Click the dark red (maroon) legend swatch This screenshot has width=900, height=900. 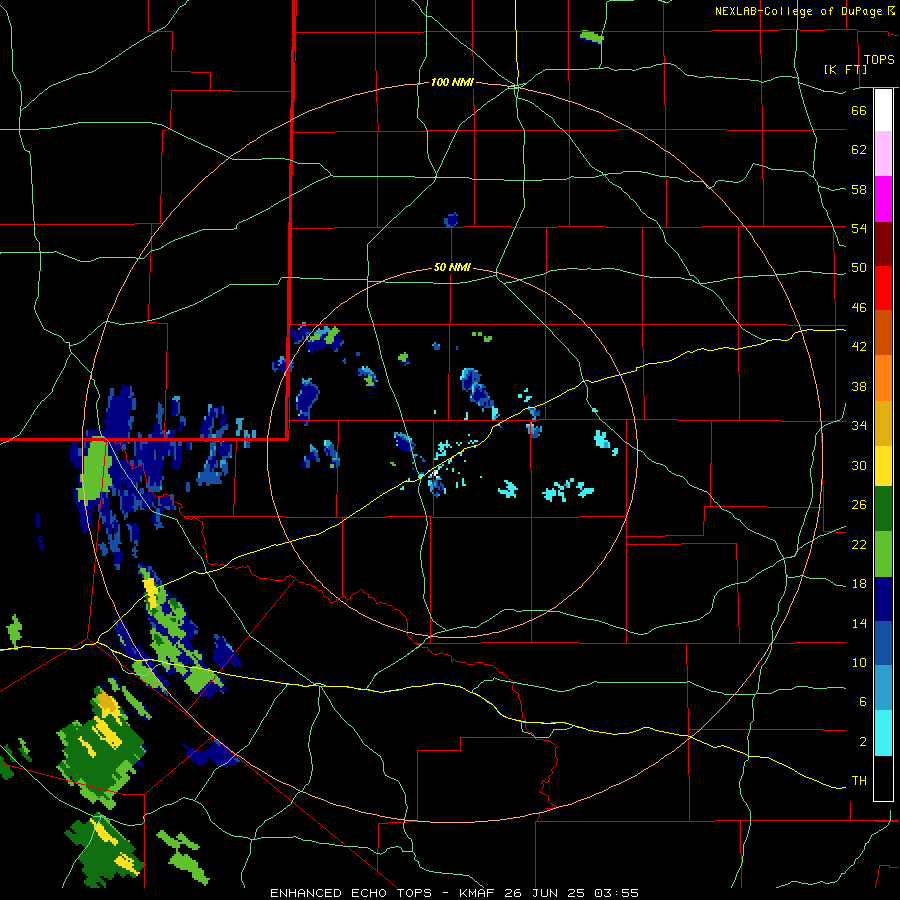pos(883,244)
